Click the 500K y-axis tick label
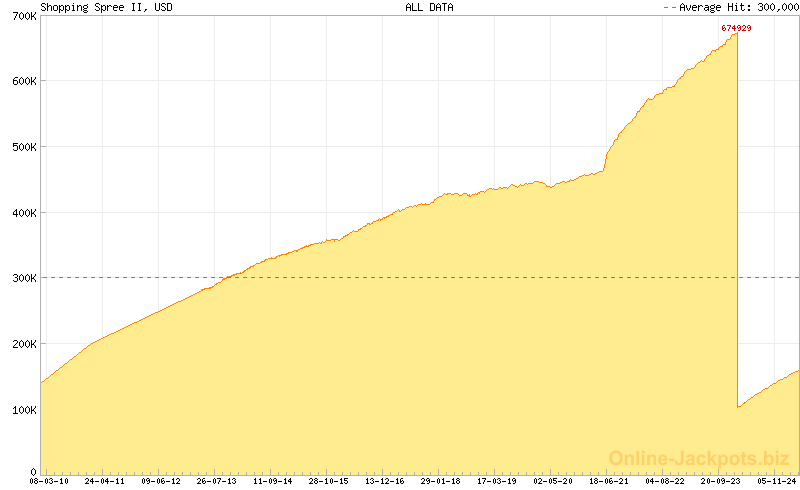This screenshot has width=800, height=490. [x=24, y=147]
